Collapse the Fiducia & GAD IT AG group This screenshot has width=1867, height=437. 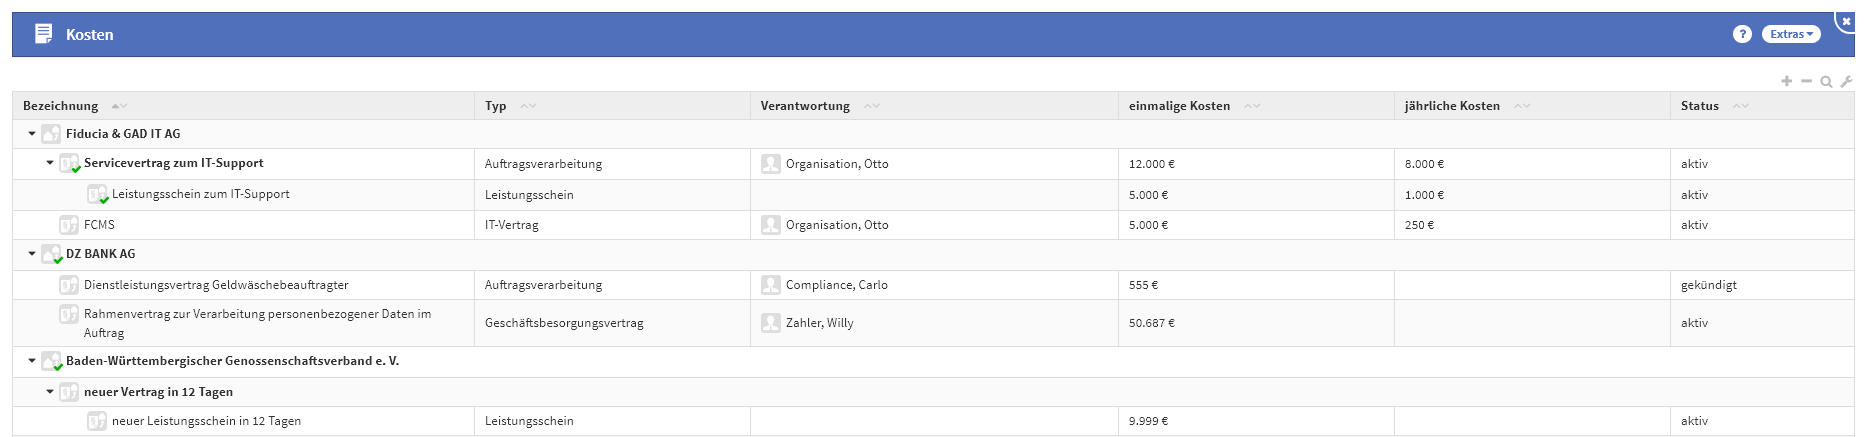pos(32,134)
